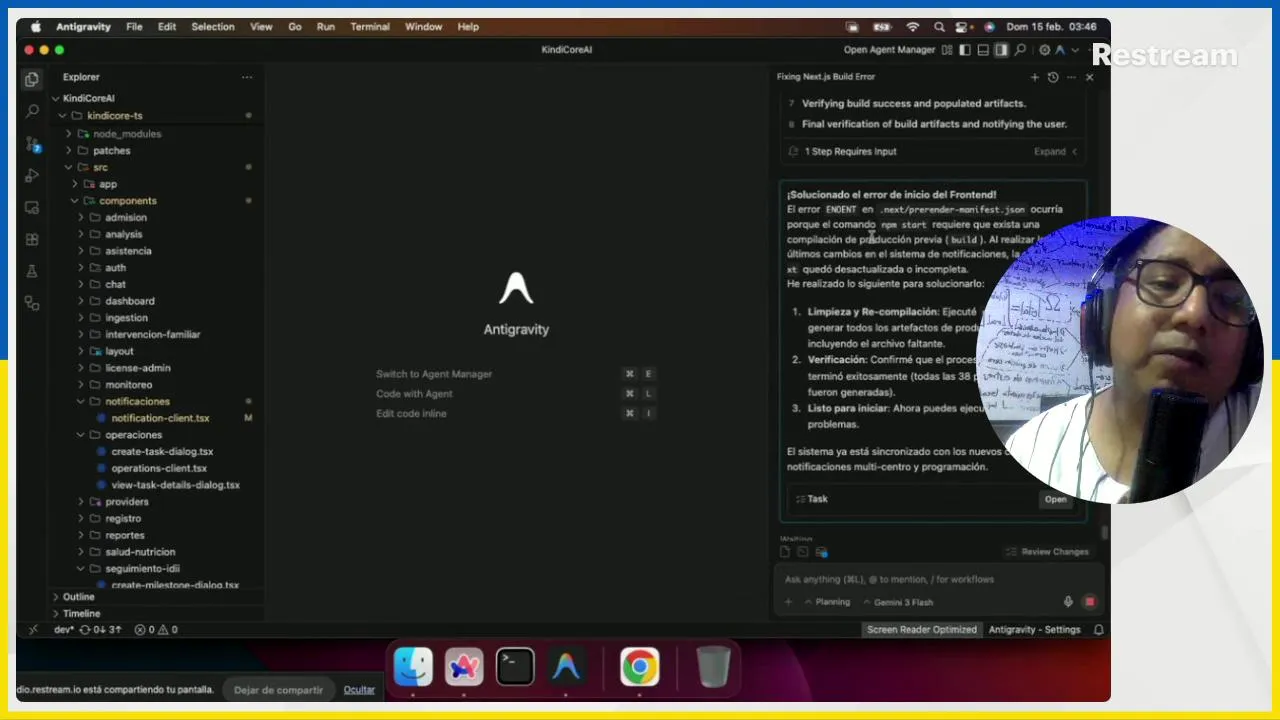
Task: Stop the agent with red stop button
Action: (1089, 602)
